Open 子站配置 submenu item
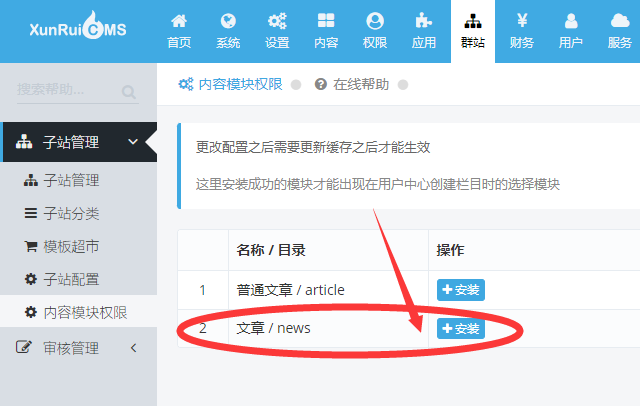This screenshot has height=406, width=640. (x=78, y=280)
